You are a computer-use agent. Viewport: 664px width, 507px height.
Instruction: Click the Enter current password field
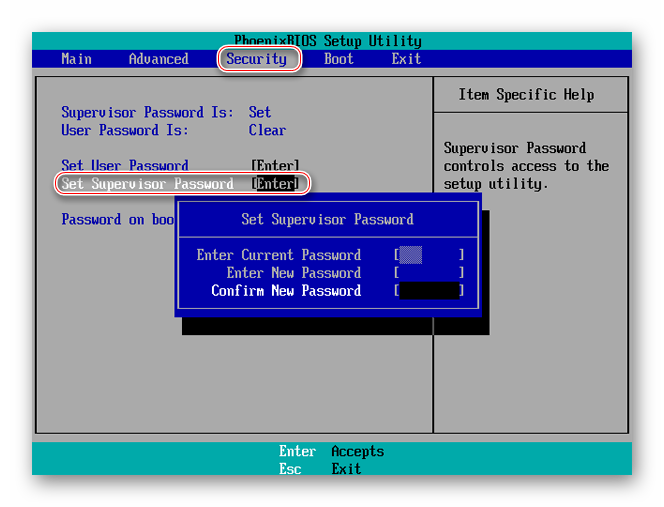click(x=429, y=255)
